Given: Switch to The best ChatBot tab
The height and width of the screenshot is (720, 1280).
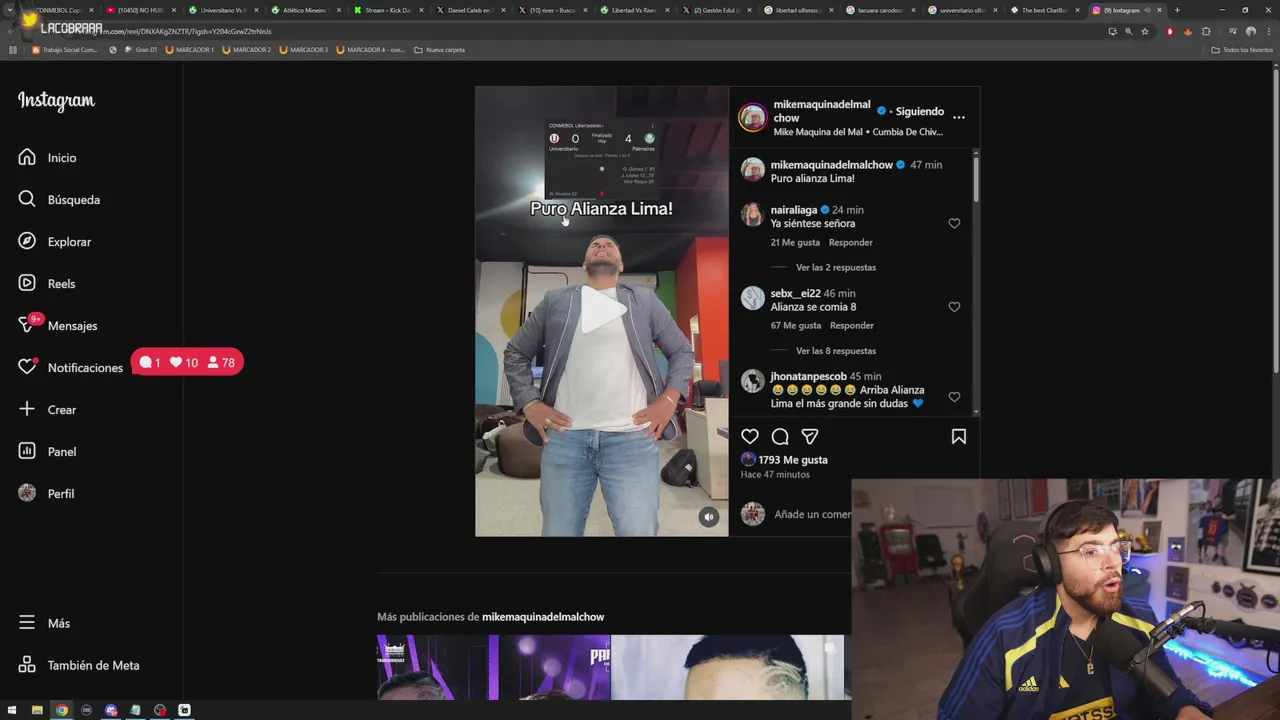Looking at the screenshot, I should pyautogui.click(x=1044, y=10).
